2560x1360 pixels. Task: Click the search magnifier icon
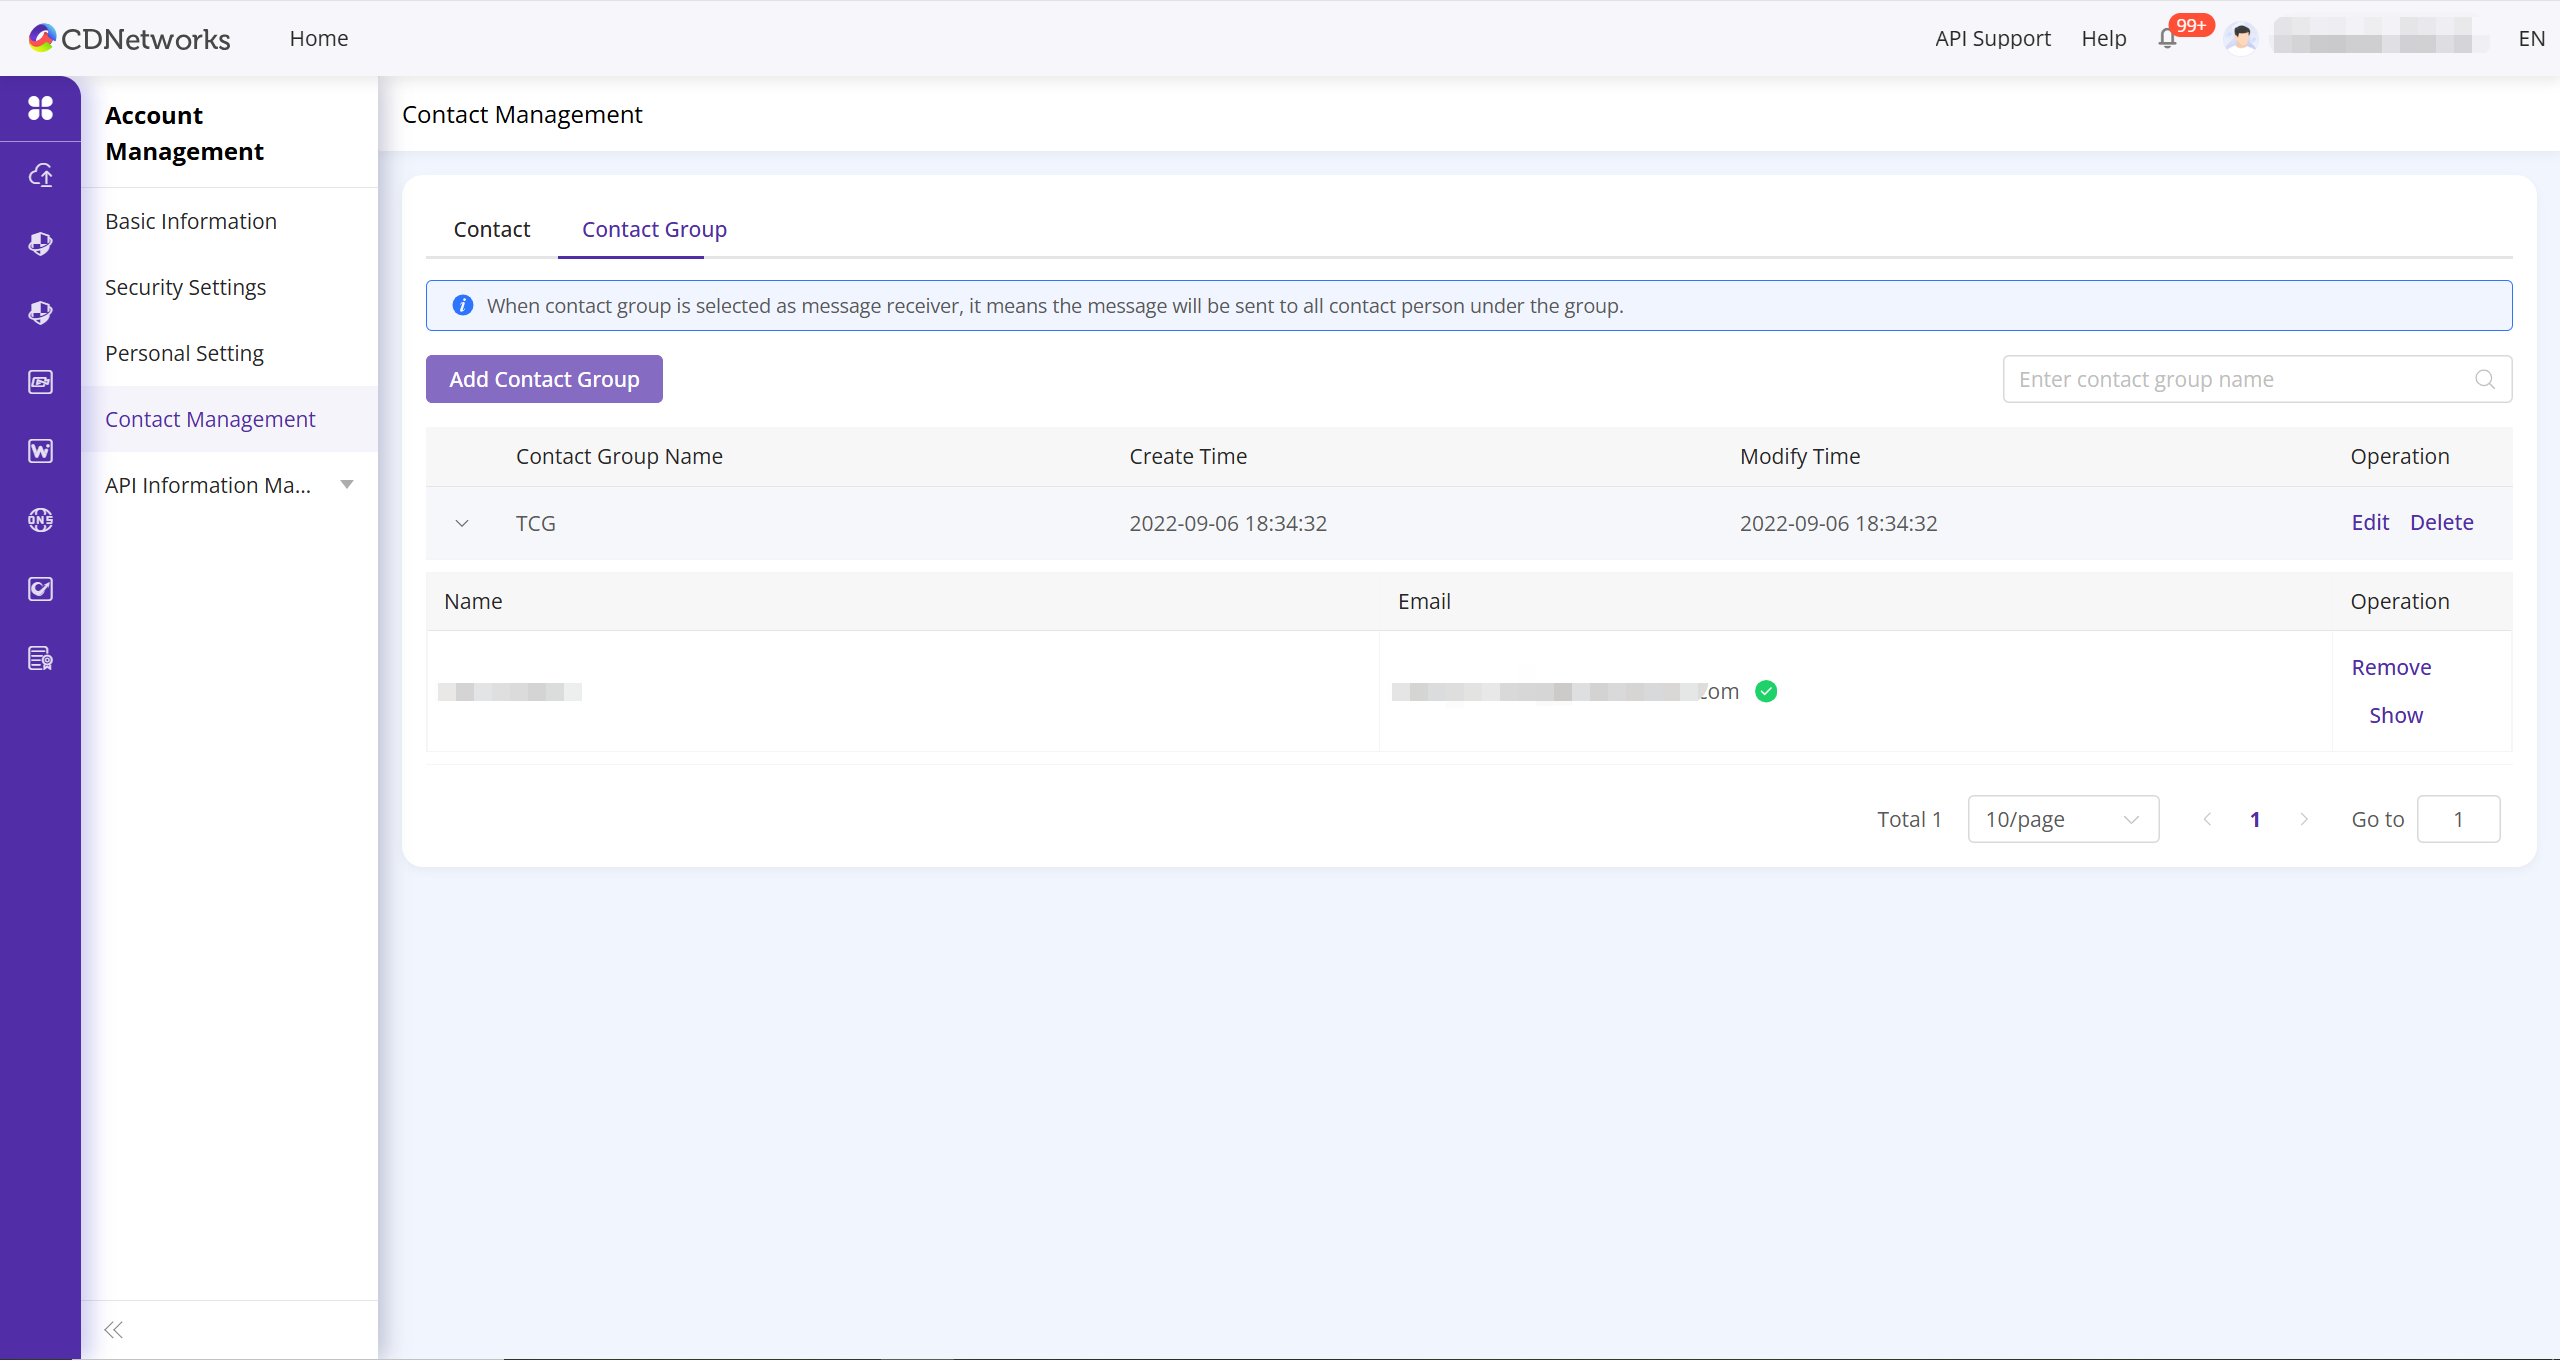(x=2484, y=379)
